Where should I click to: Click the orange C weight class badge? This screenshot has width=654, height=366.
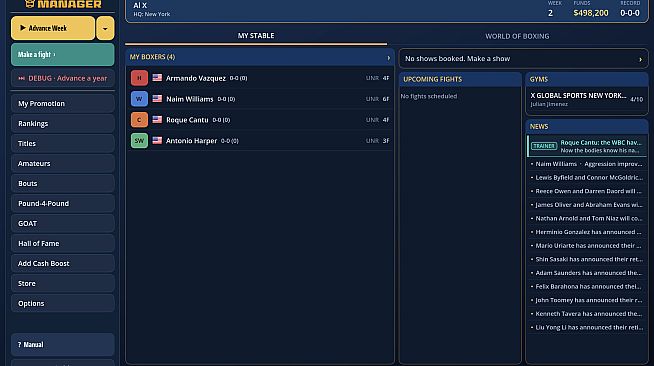click(139, 120)
